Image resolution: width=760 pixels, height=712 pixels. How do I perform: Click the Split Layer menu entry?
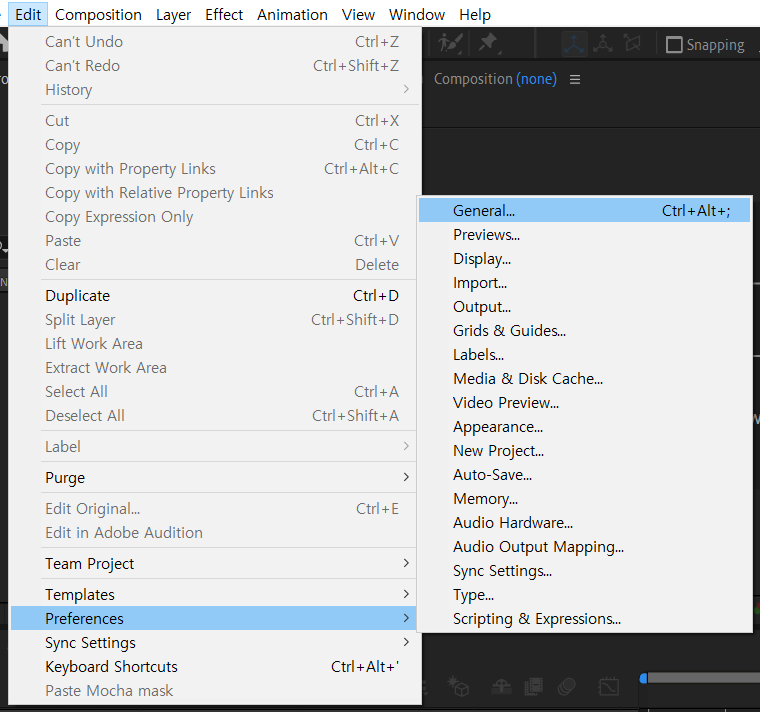click(x=214, y=320)
